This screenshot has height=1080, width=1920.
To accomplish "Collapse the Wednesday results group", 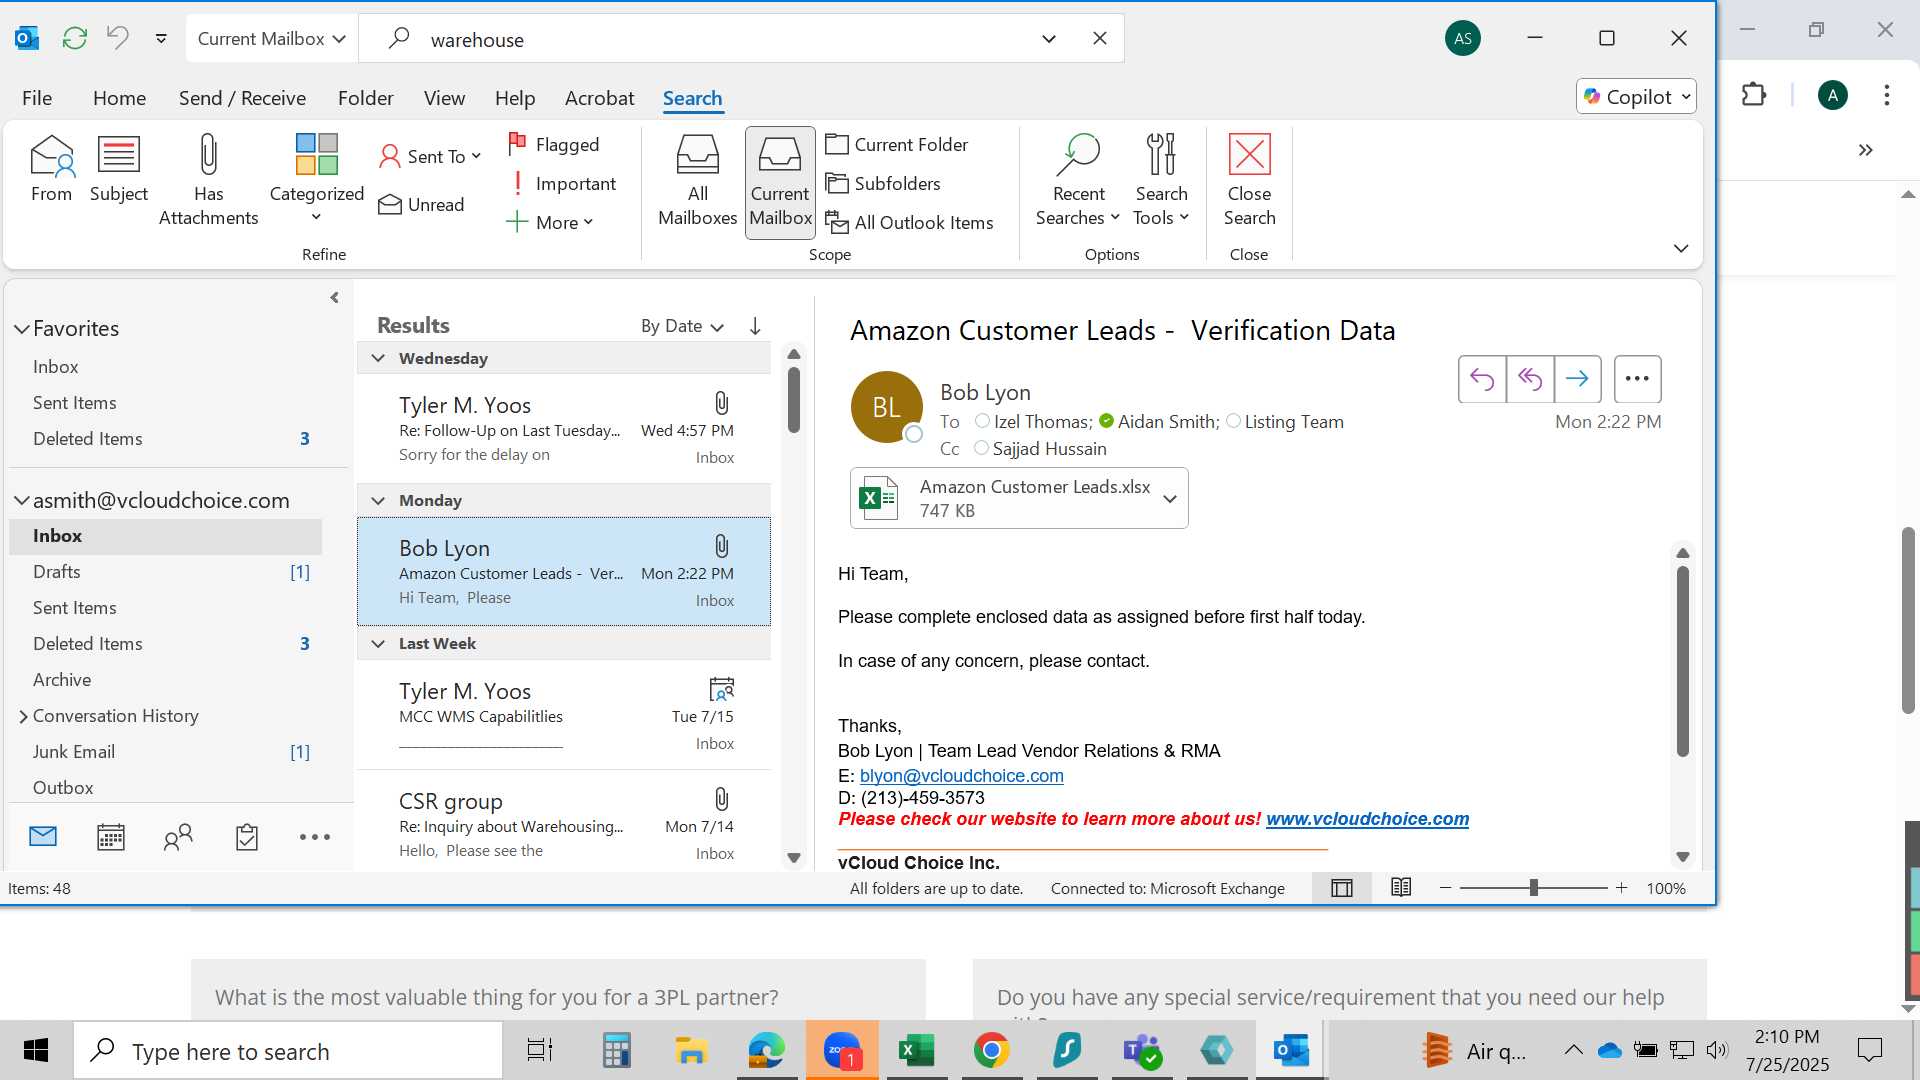I will tap(378, 358).
